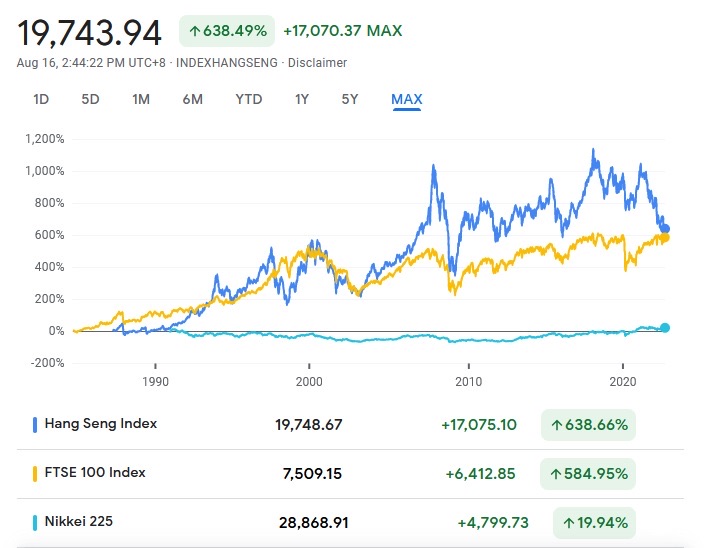Open the Nikkei 225 row

click(350, 522)
